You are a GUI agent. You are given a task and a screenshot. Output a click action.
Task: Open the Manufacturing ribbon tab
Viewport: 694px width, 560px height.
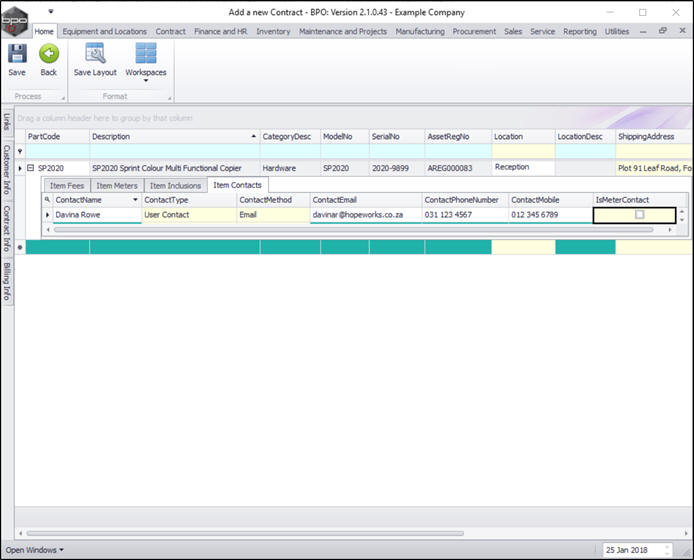(420, 31)
